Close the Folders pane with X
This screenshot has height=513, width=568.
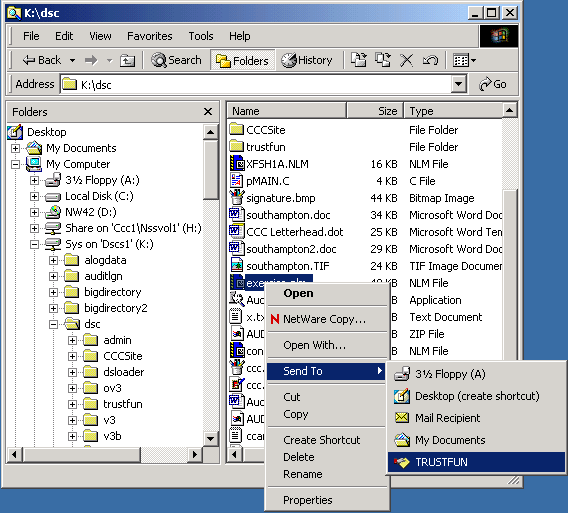[208, 112]
